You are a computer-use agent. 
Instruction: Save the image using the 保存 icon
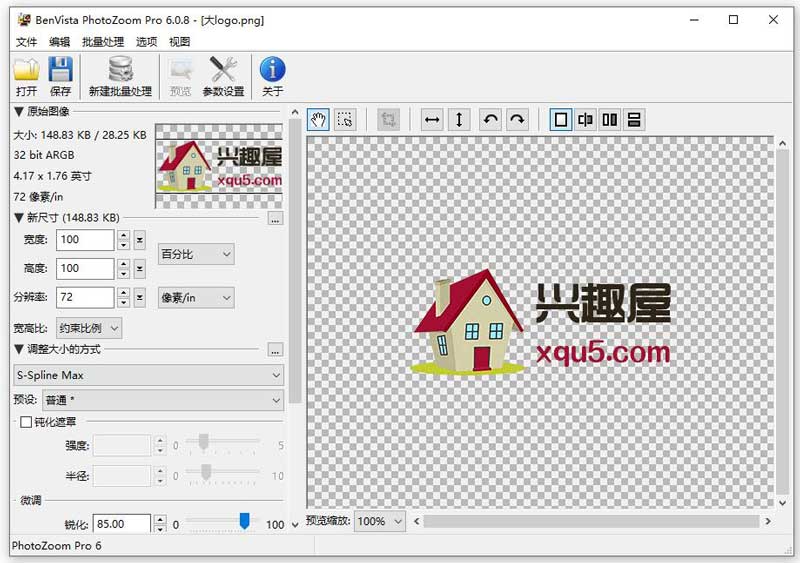coord(60,76)
